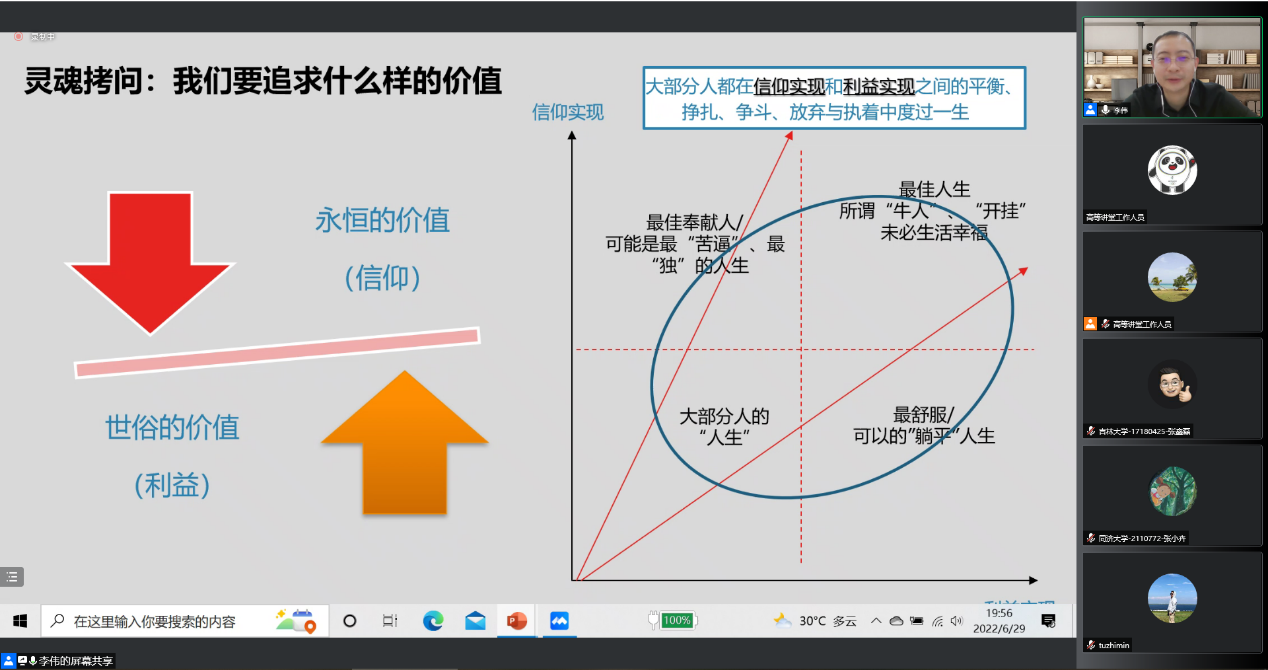Click the Task View taskbar icon
The width and height of the screenshot is (1268, 670).
(390, 621)
